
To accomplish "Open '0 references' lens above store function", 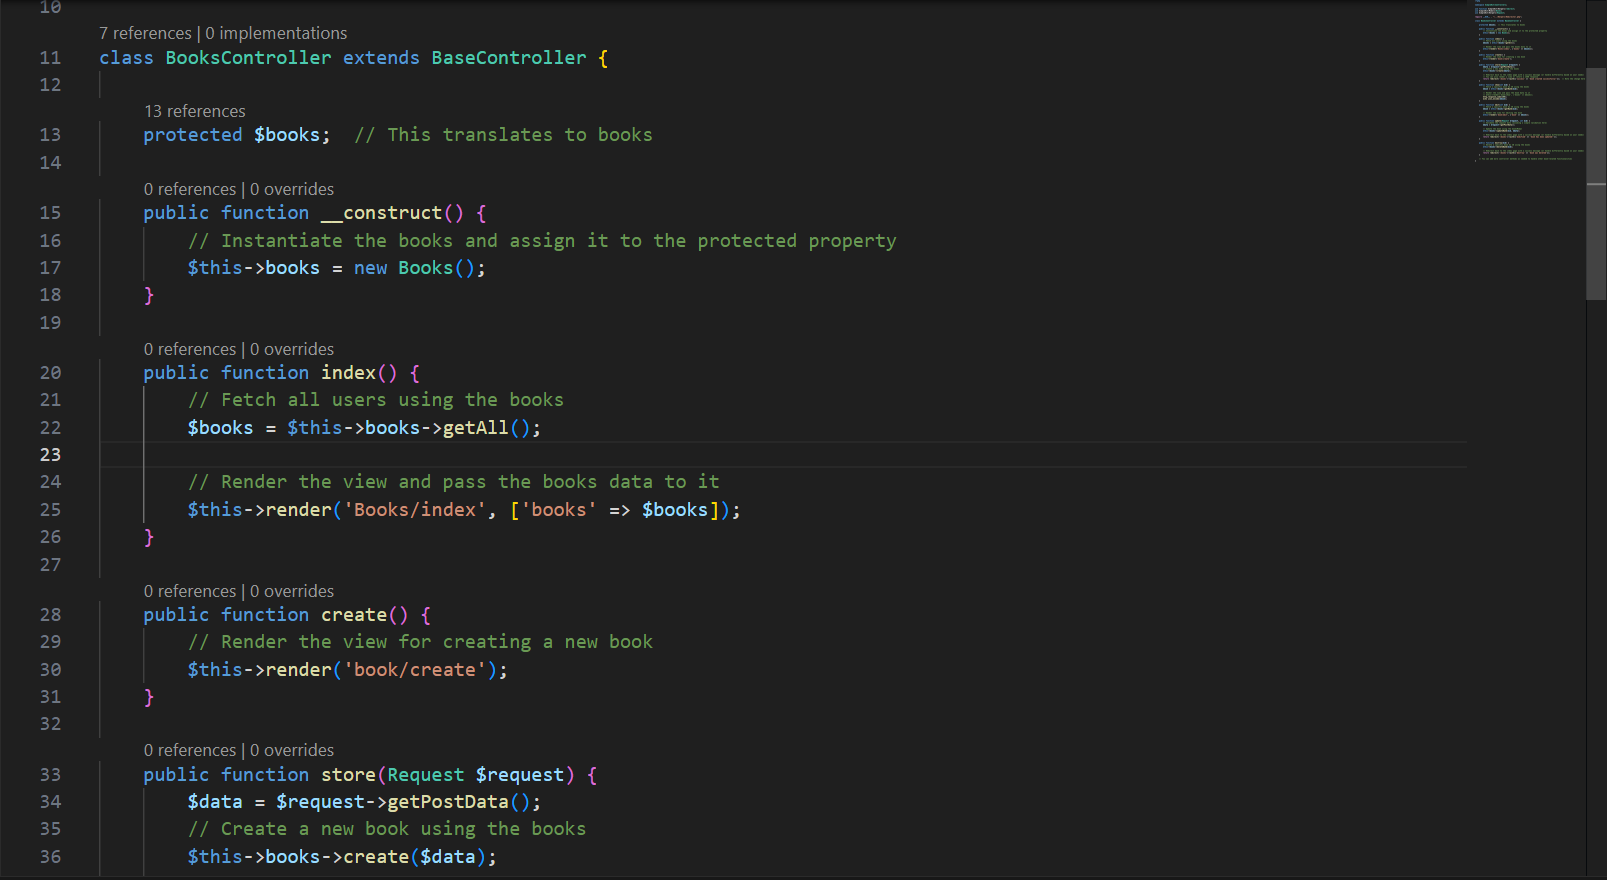I will (190, 750).
